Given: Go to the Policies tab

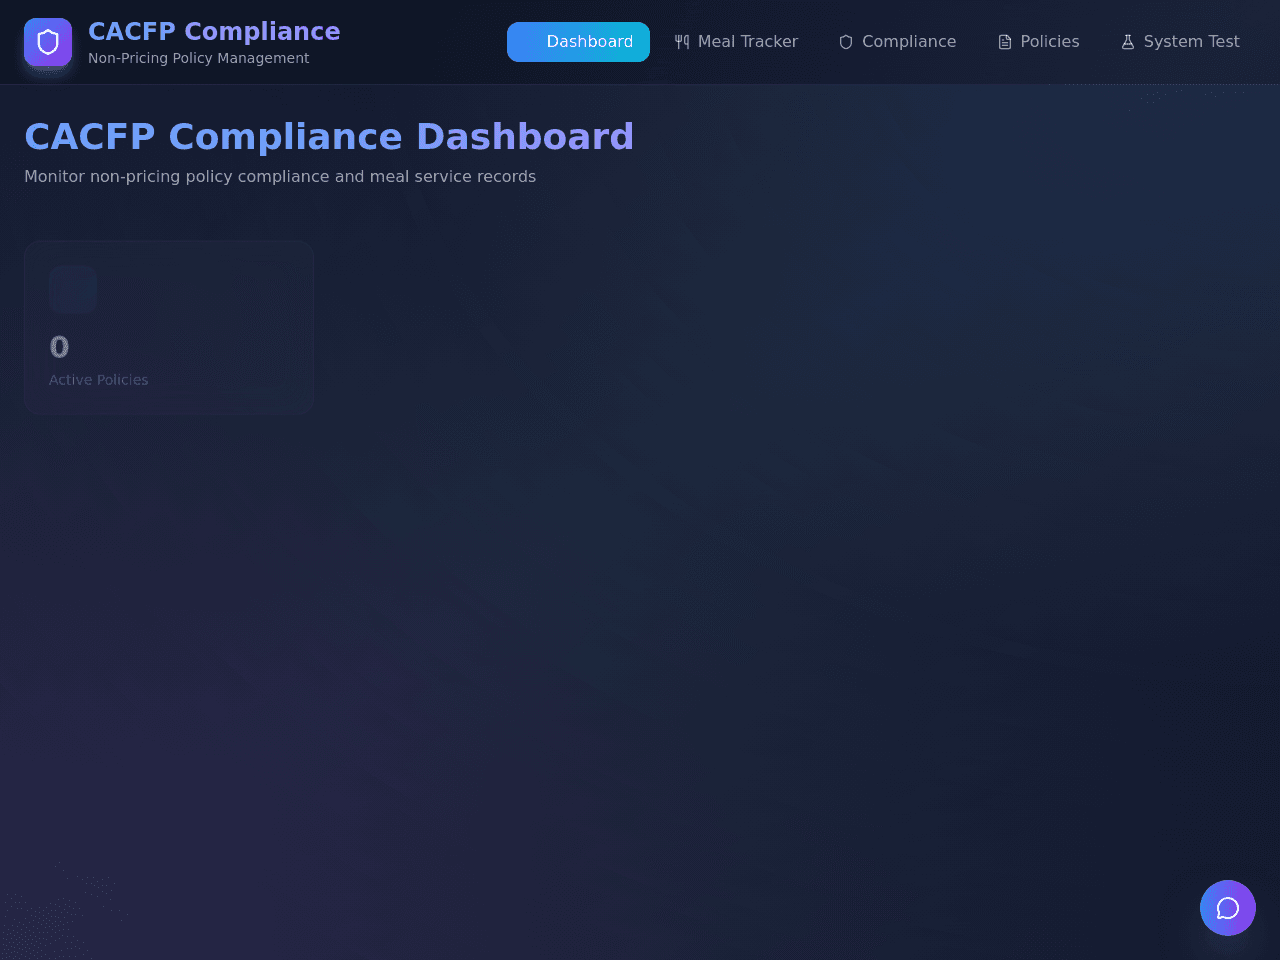Looking at the screenshot, I should [1039, 42].
